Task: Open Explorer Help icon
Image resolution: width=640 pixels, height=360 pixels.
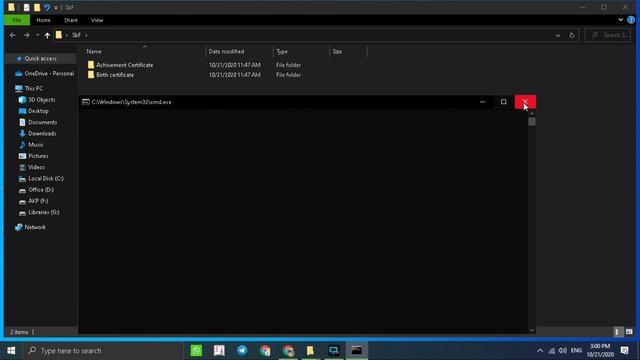Action: click(631, 20)
